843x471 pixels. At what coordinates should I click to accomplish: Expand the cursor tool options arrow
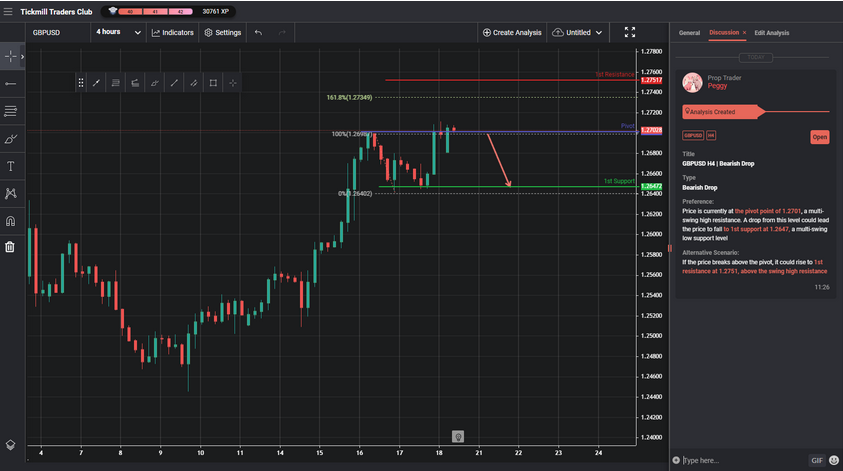(x=22, y=56)
